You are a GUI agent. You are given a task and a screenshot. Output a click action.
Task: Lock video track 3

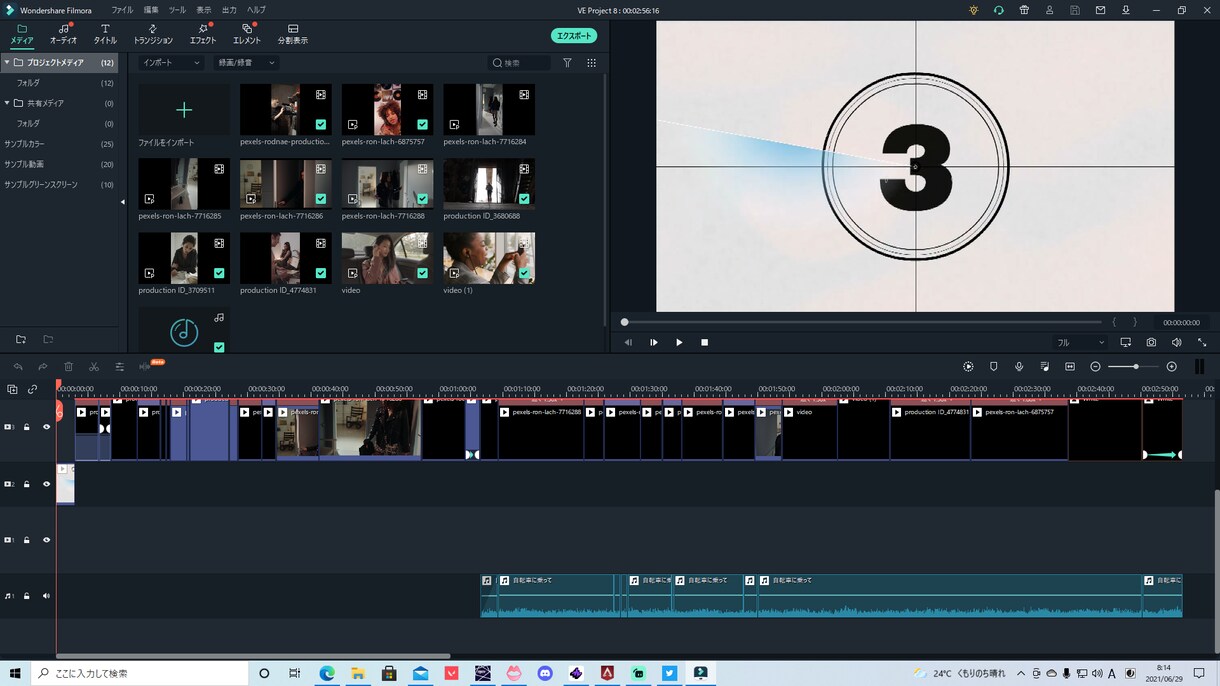(27, 427)
